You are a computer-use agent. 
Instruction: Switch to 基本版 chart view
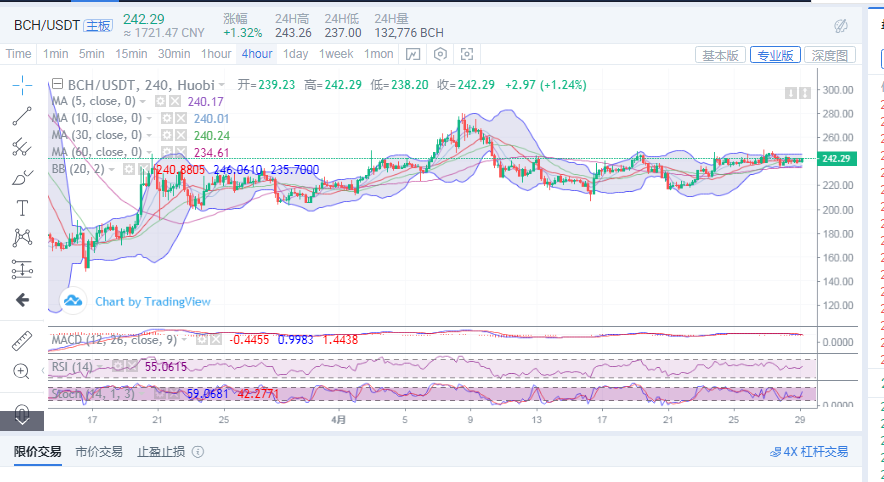pos(720,55)
